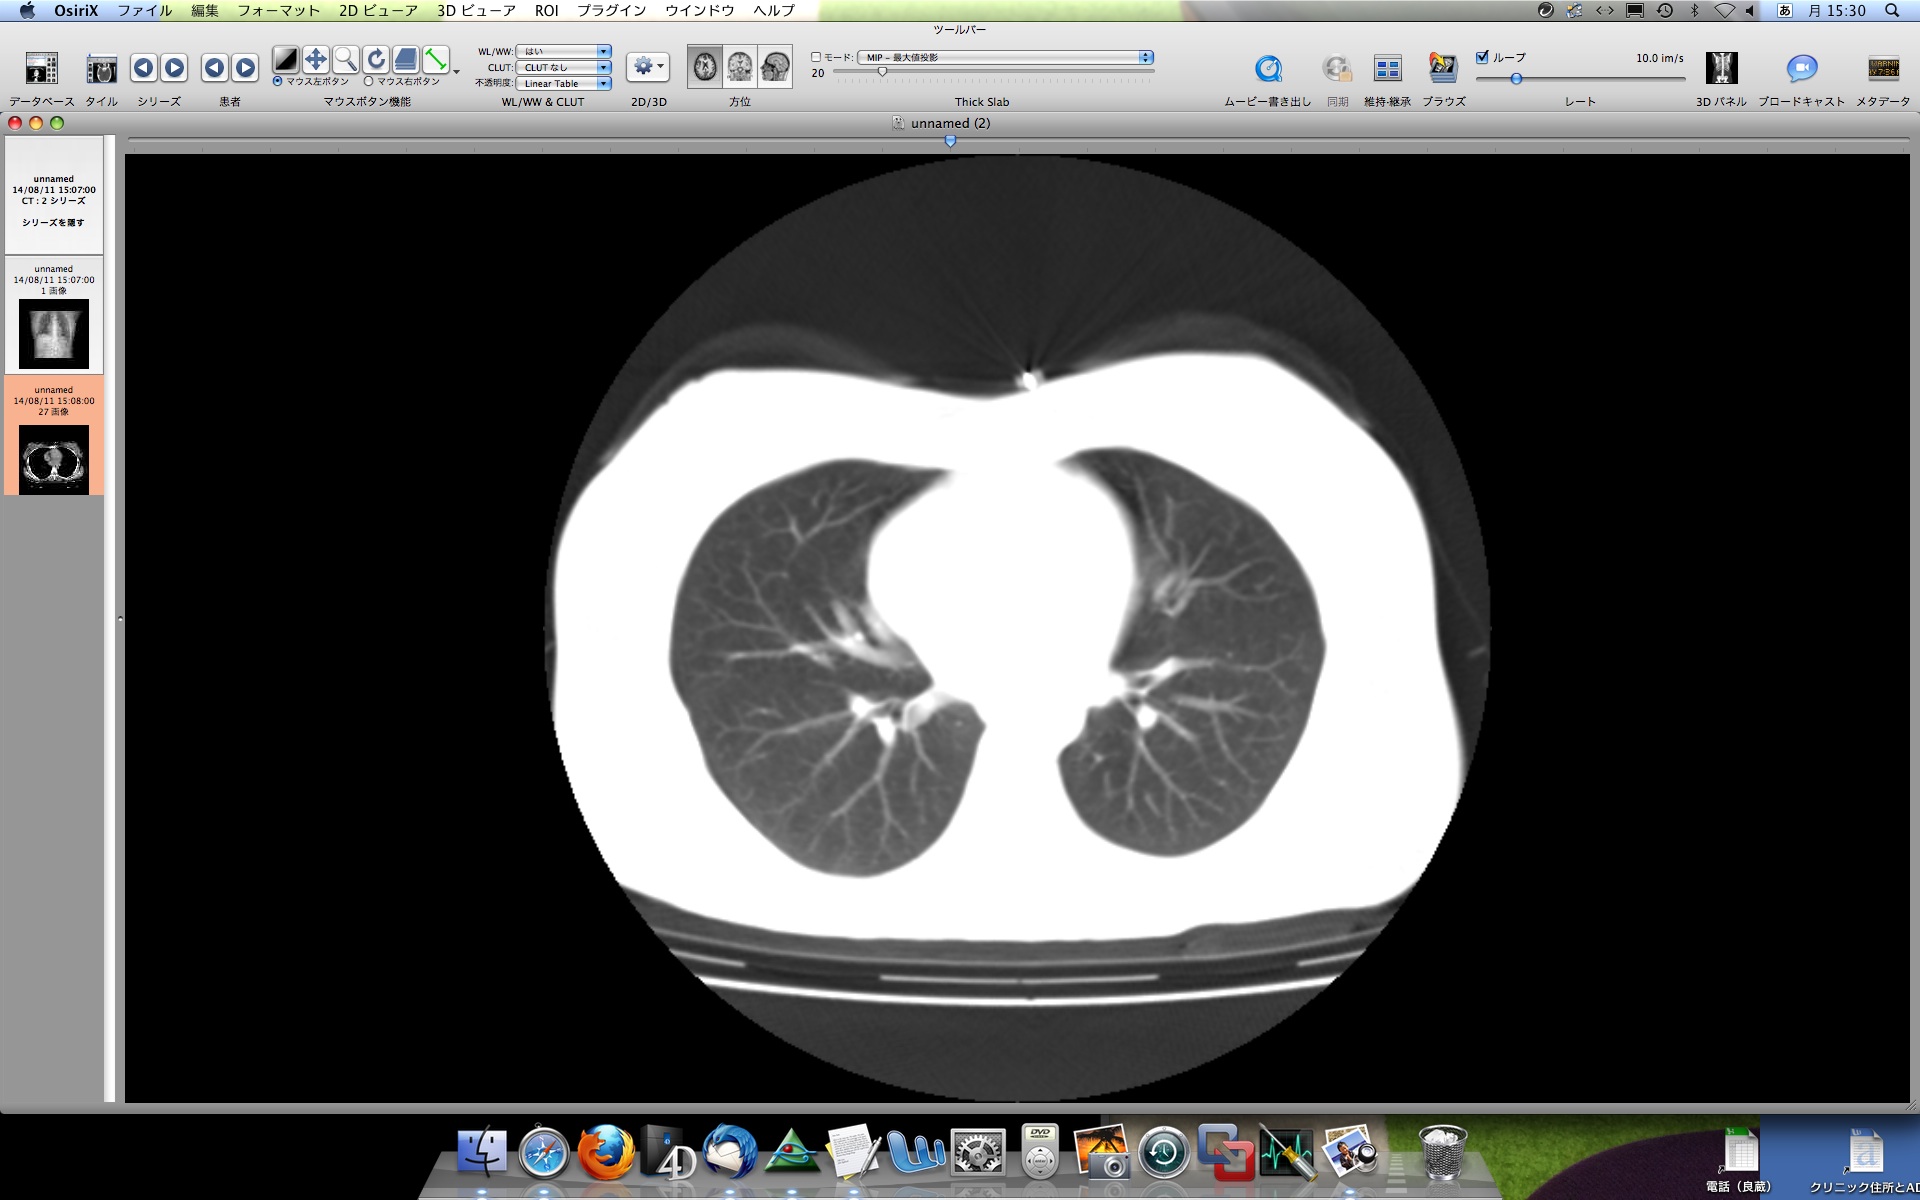Open the 不透明度 Linear Table dropdown
The height and width of the screenshot is (1200, 1920).
(x=563, y=83)
